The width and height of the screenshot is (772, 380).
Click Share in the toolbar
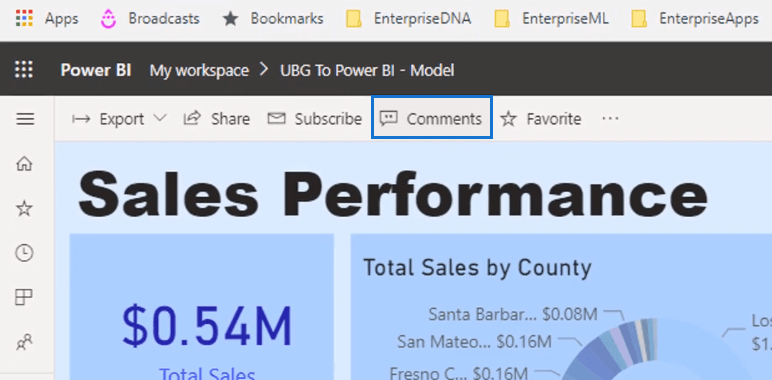tap(217, 119)
